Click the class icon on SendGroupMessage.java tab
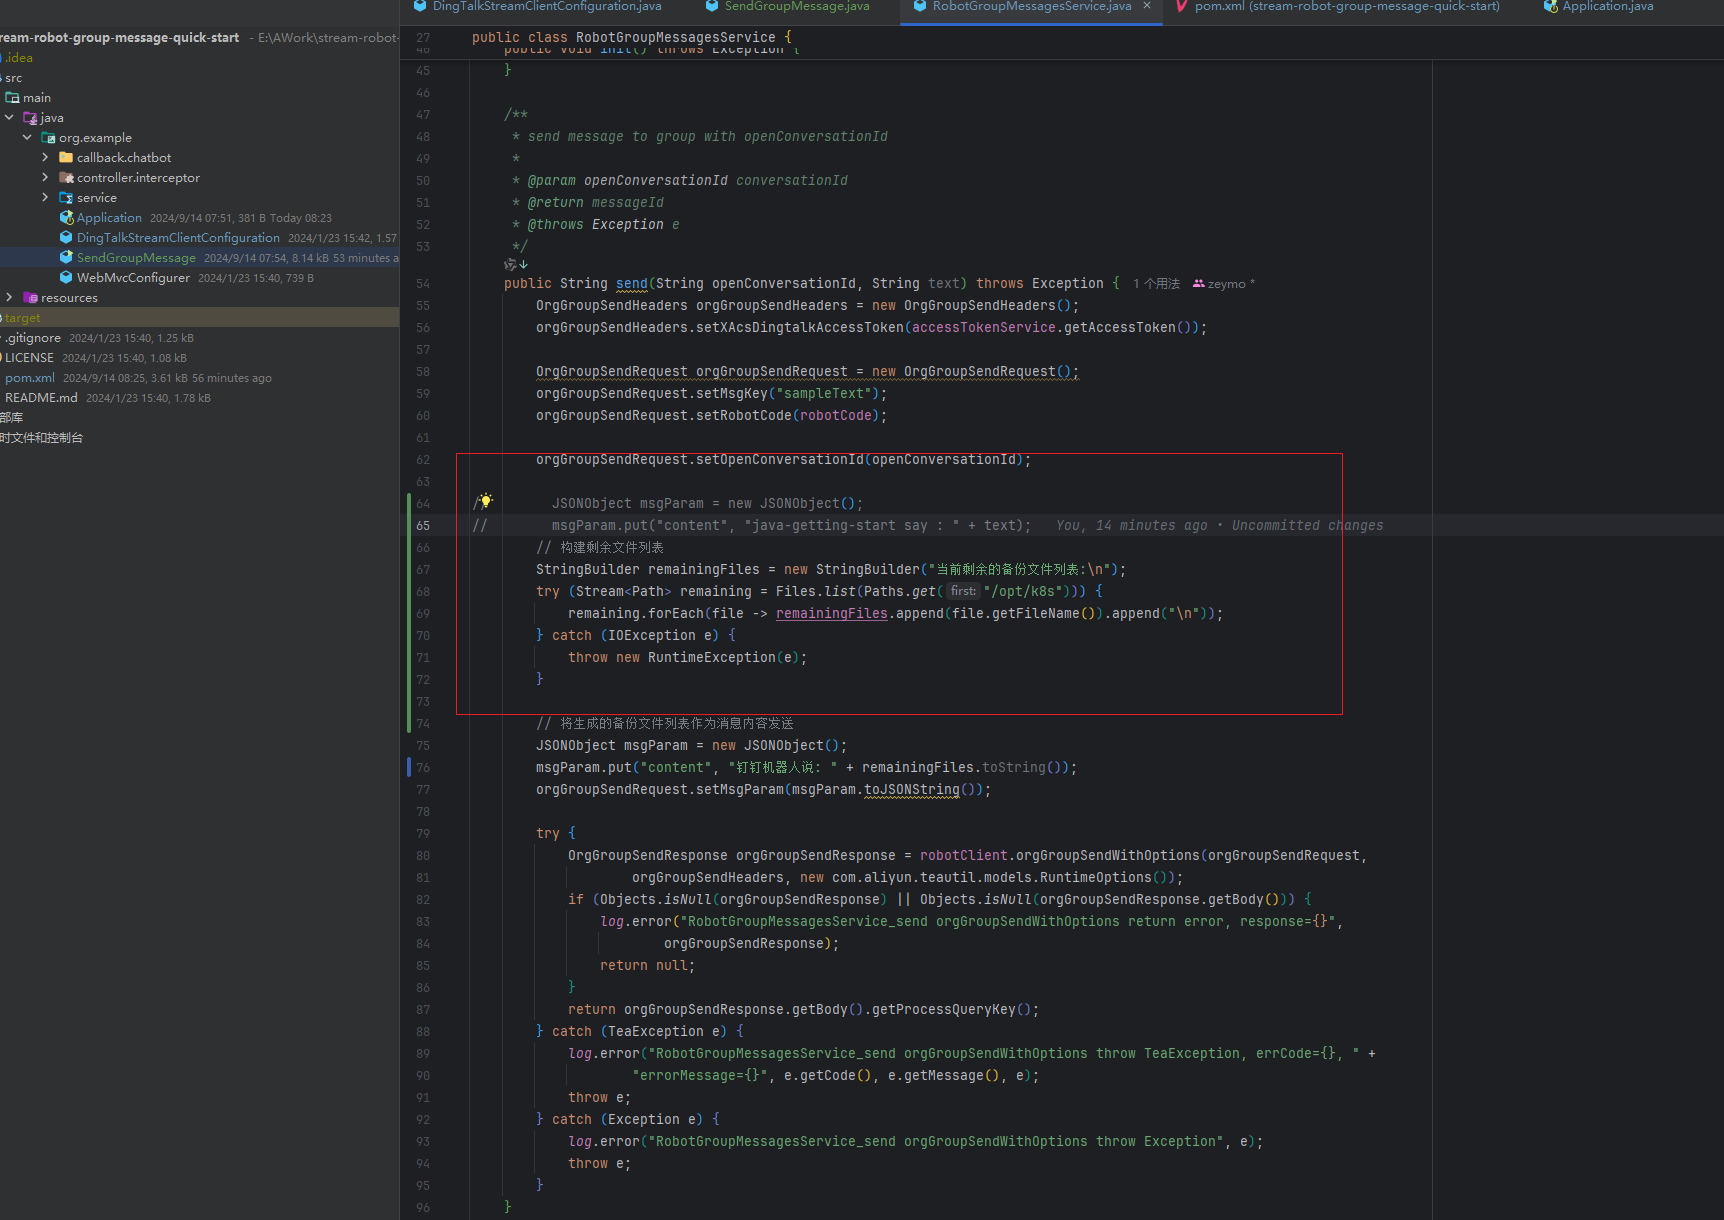 click(712, 6)
